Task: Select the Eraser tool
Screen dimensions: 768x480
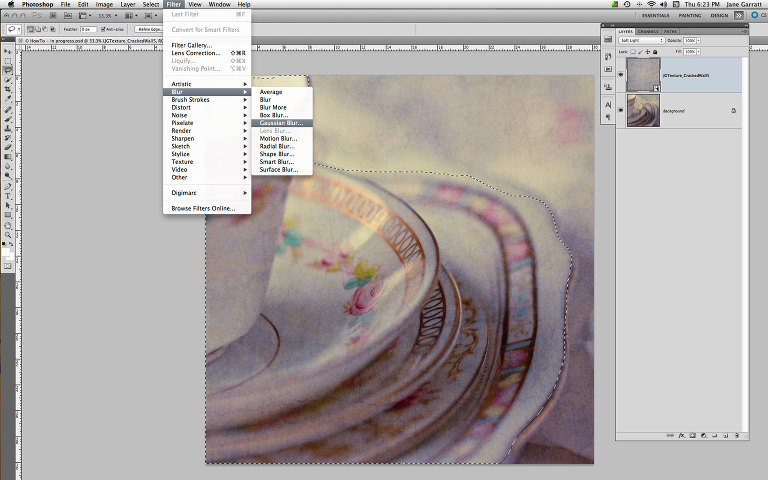Action: point(8,147)
